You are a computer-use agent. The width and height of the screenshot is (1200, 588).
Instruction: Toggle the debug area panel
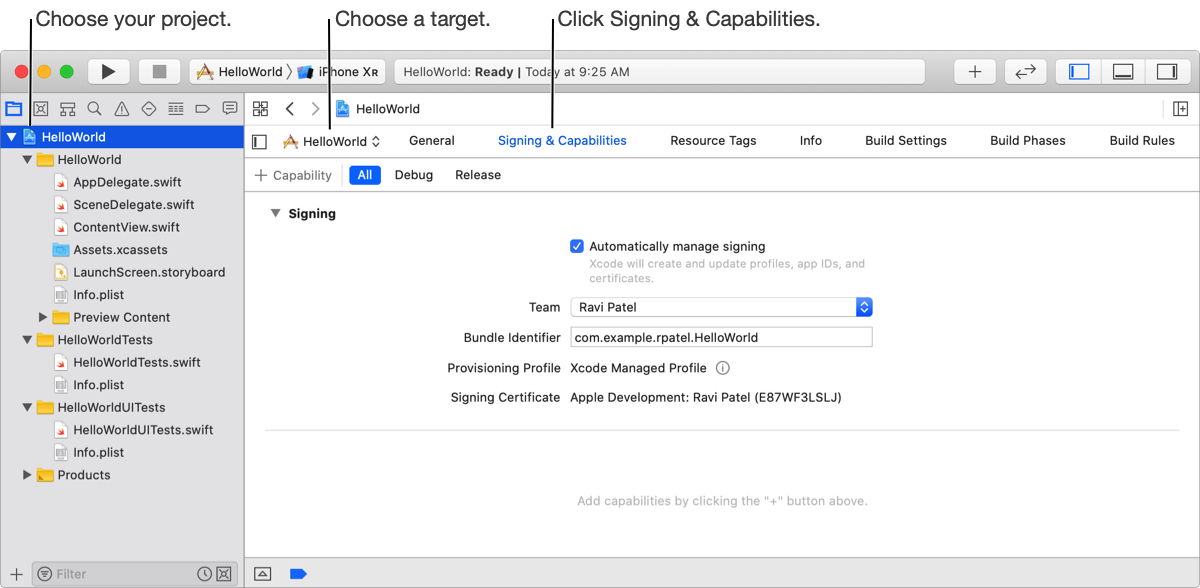pos(1123,71)
